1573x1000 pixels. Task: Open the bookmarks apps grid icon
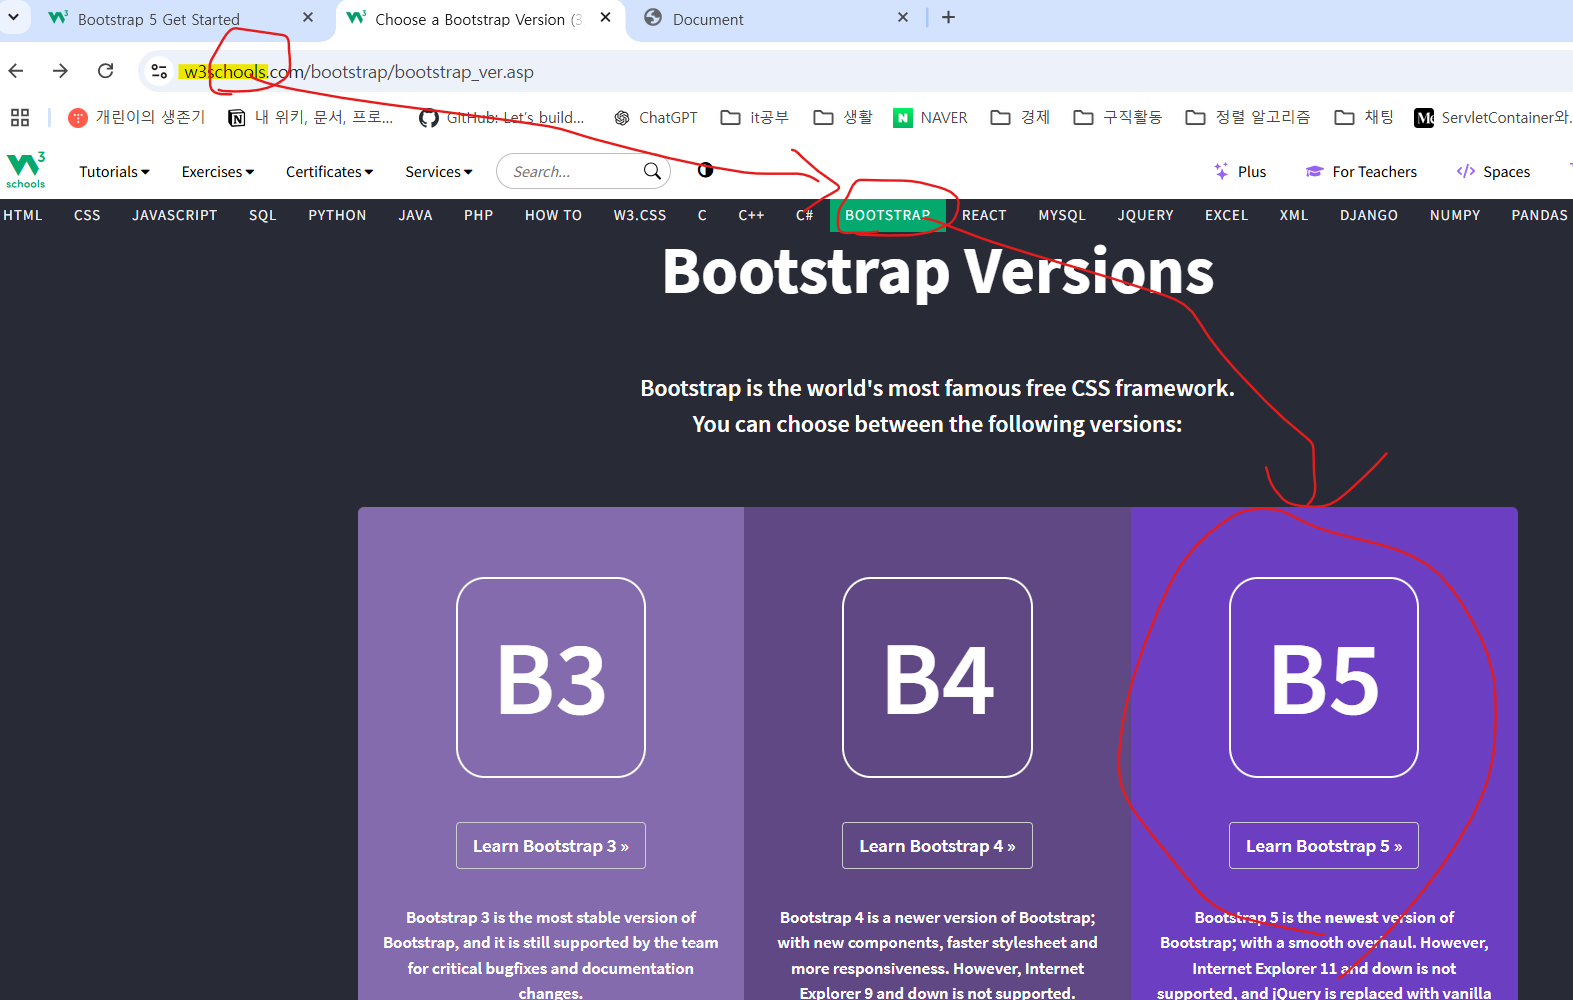[x=20, y=117]
